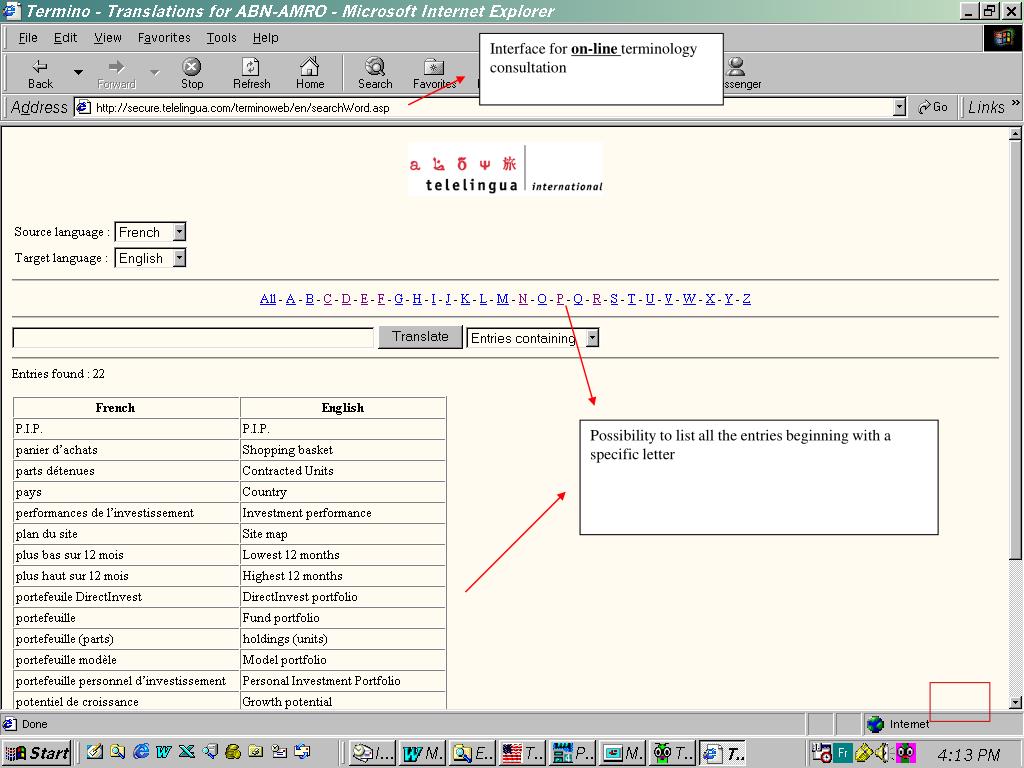
Task: Select the 'Personal Investment Portfolio' cell
Action: (343, 680)
